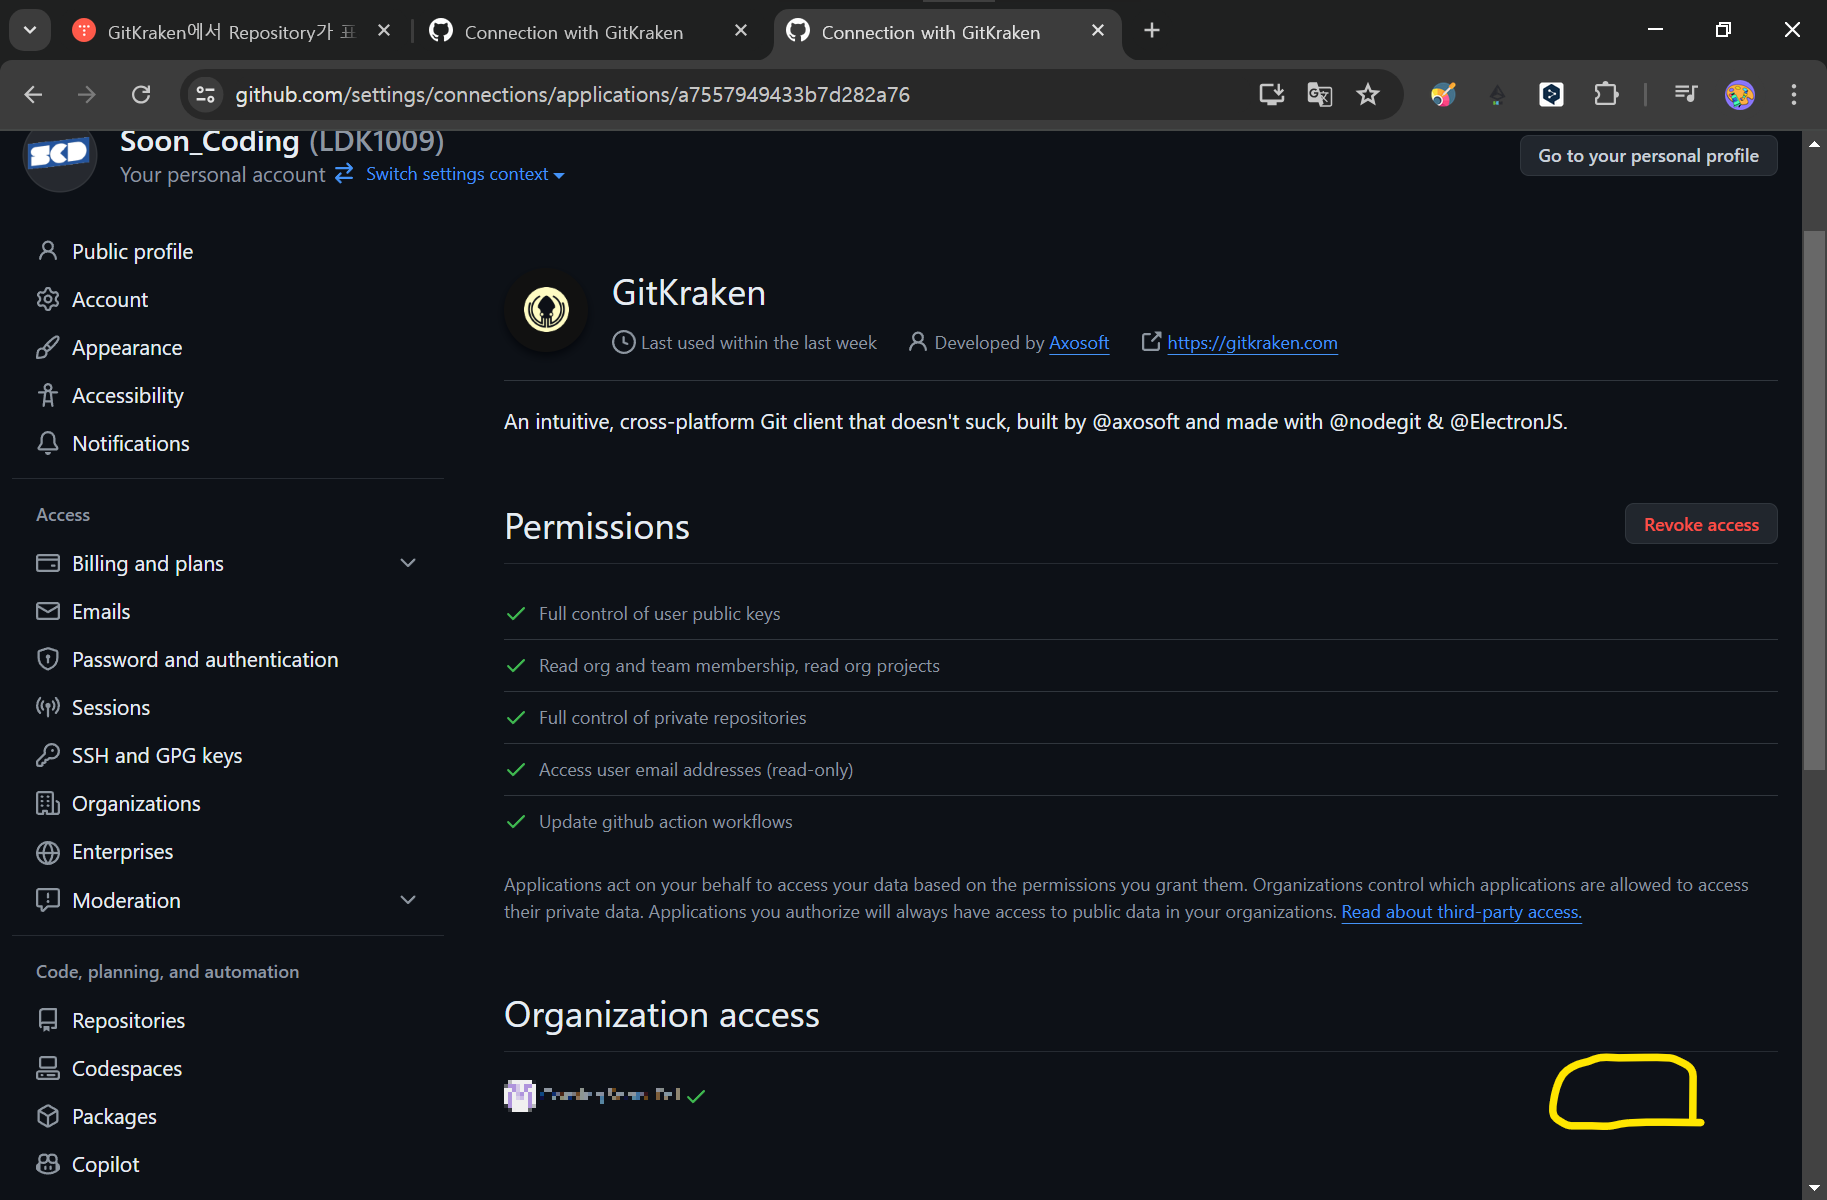The width and height of the screenshot is (1827, 1200).
Task: Click the organization avatar under Organization access
Action: pos(519,1095)
